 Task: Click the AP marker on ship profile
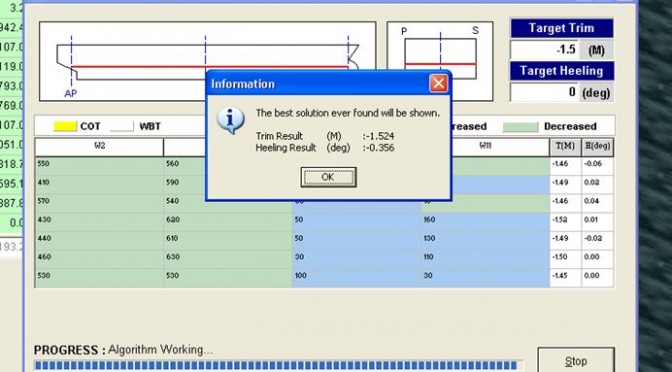tap(71, 93)
